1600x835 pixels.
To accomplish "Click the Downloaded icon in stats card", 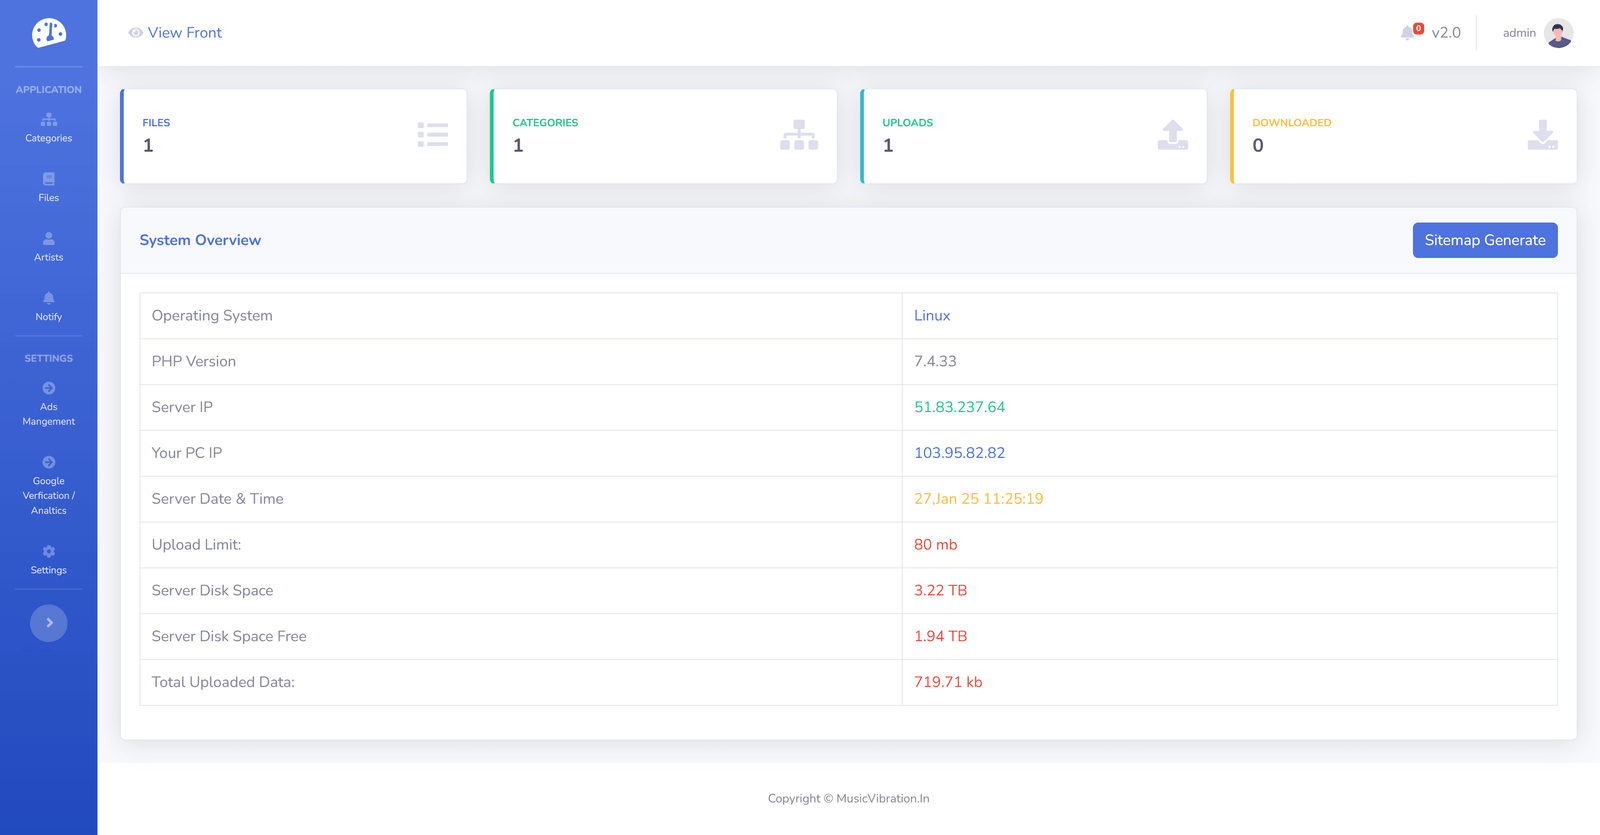I will (1542, 135).
